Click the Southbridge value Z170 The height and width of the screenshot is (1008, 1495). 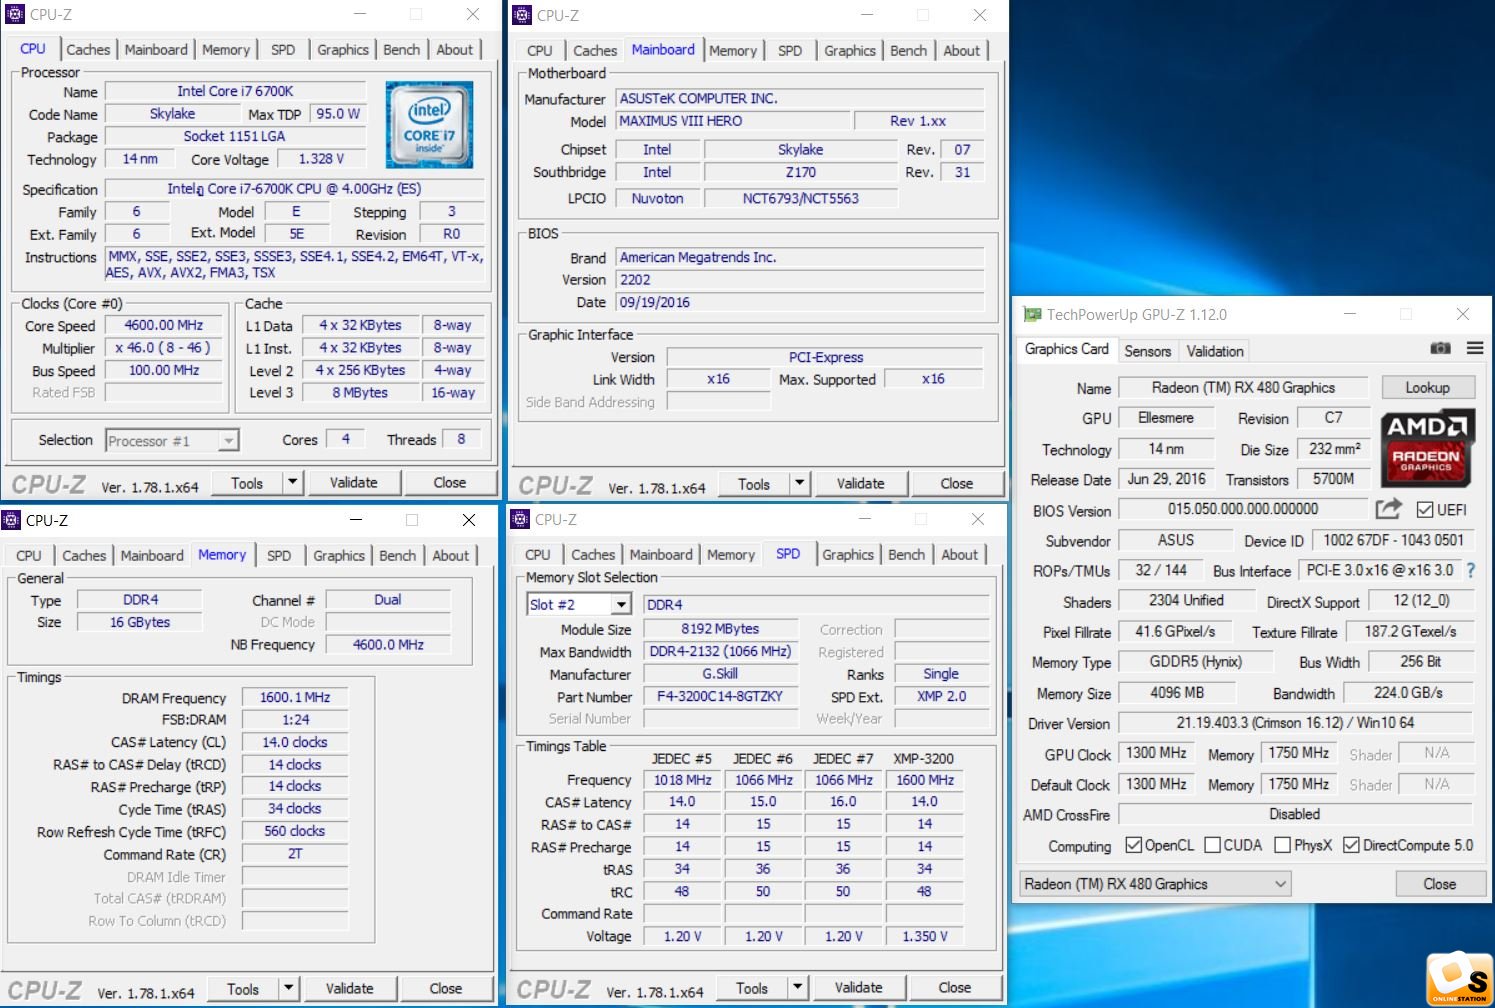point(800,172)
